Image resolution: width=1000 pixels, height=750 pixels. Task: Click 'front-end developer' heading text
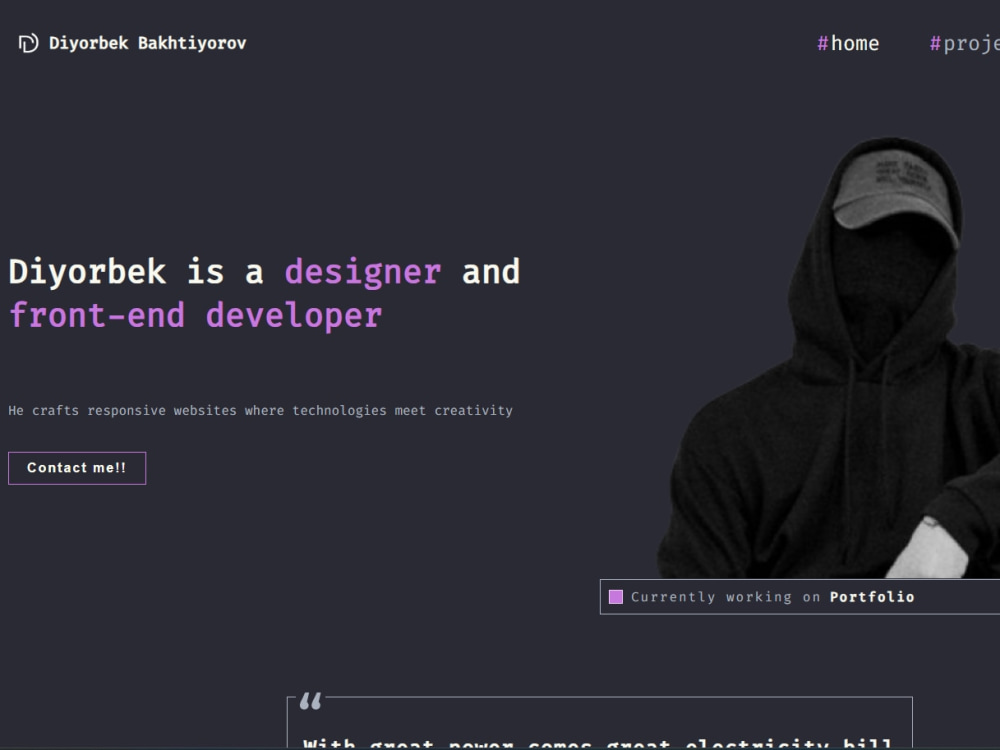tap(196, 316)
